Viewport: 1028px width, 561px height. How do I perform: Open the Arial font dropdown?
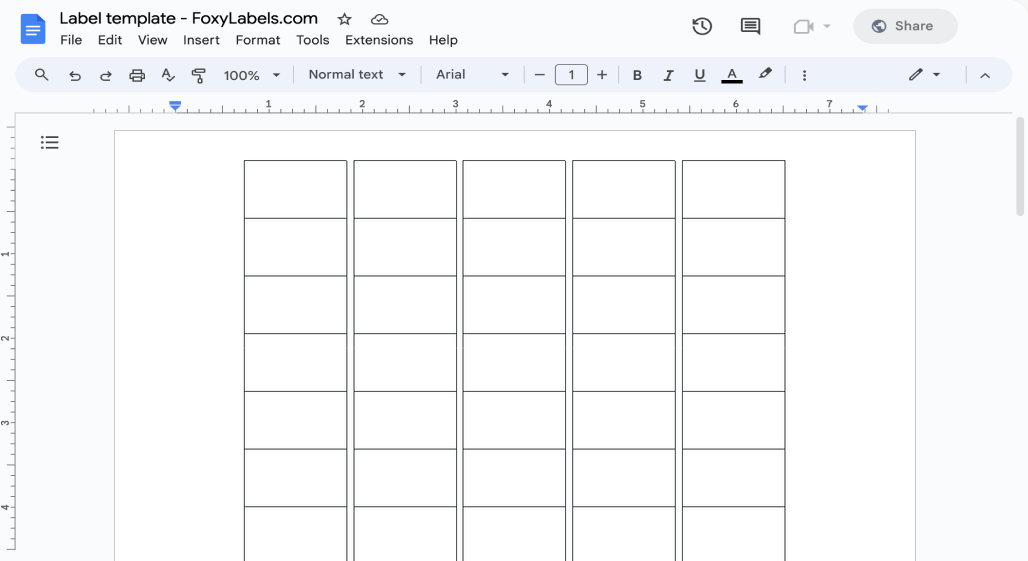[472, 75]
